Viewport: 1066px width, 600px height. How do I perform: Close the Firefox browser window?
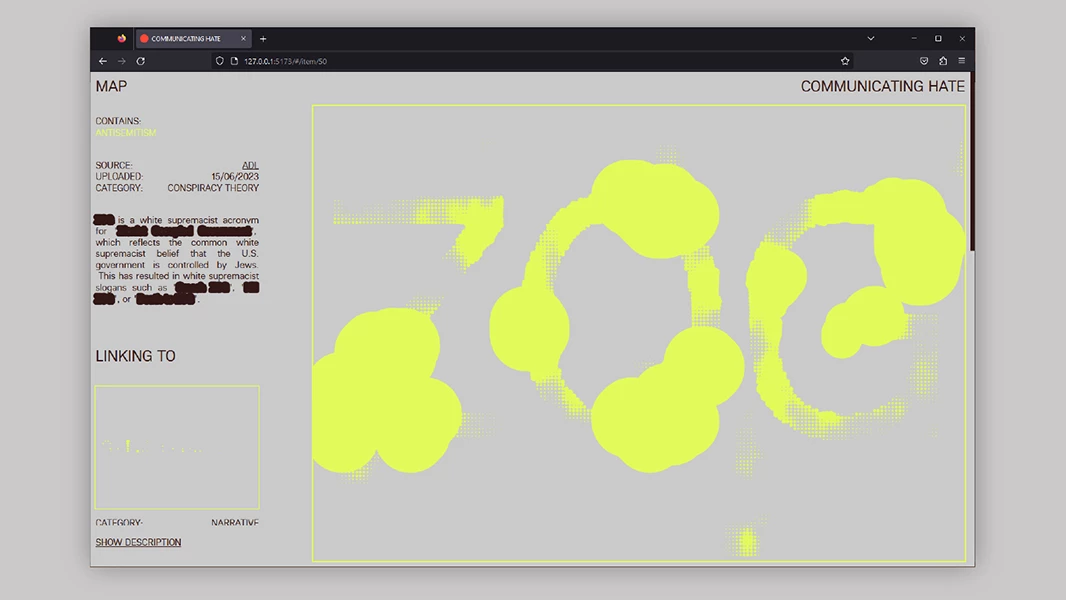pyautogui.click(x=962, y=39)
